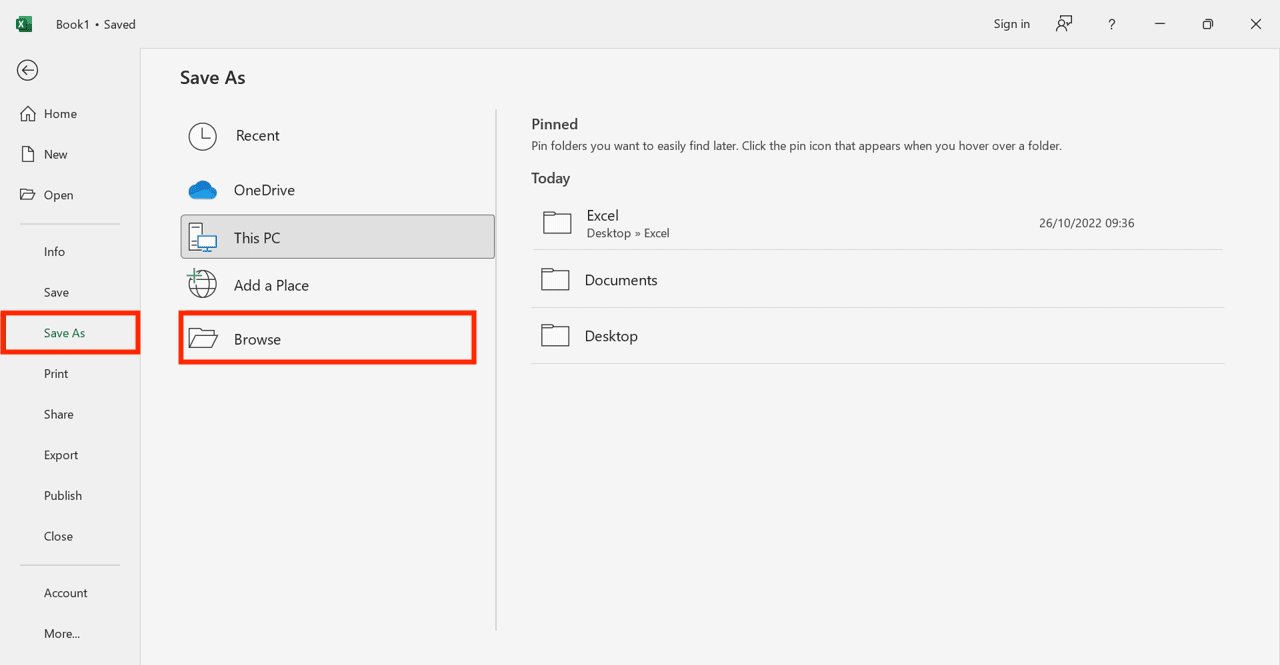Select the Recent location label

point(258,136)
